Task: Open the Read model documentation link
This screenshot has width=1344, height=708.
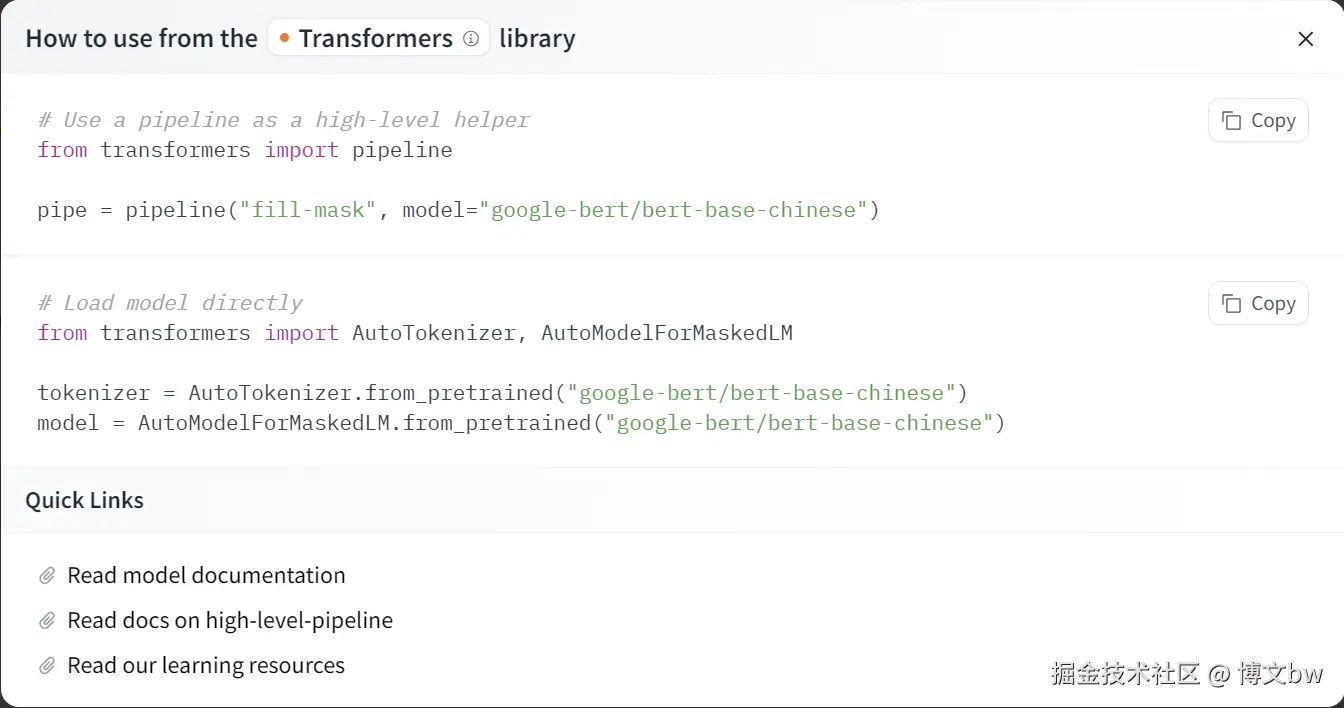Action: [206, 576]
